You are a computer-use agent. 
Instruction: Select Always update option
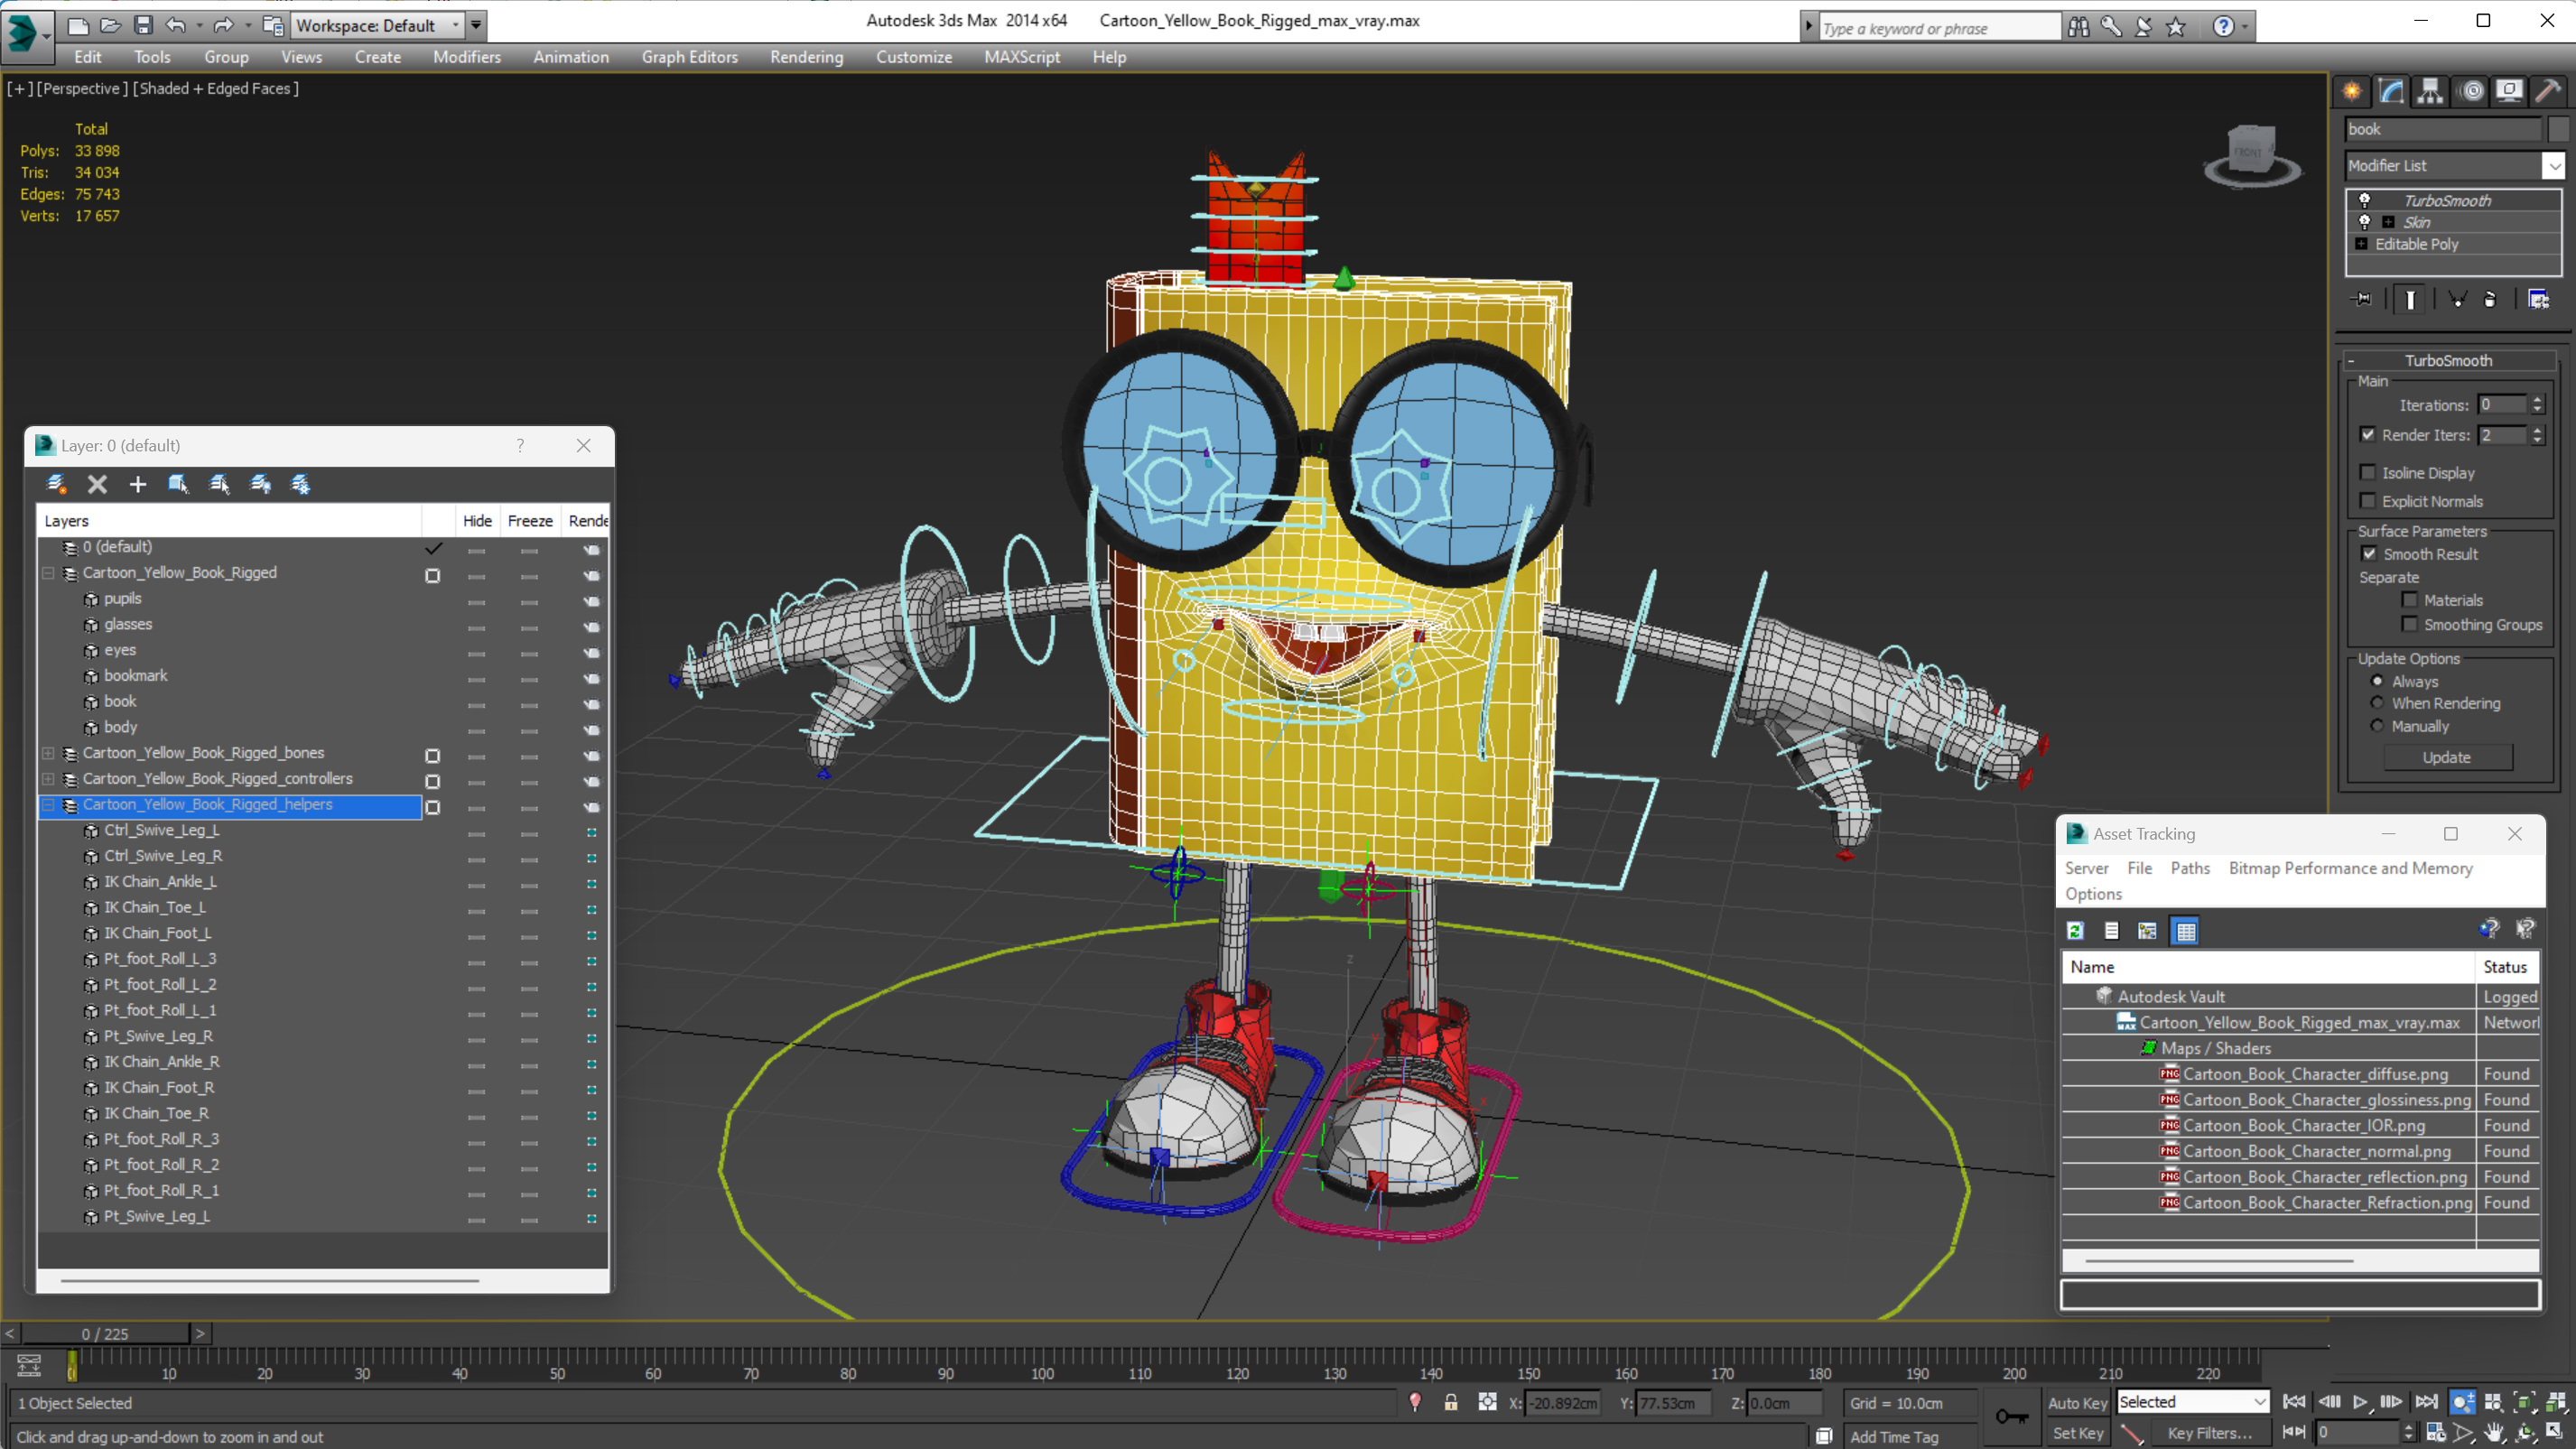[2377, 681]
